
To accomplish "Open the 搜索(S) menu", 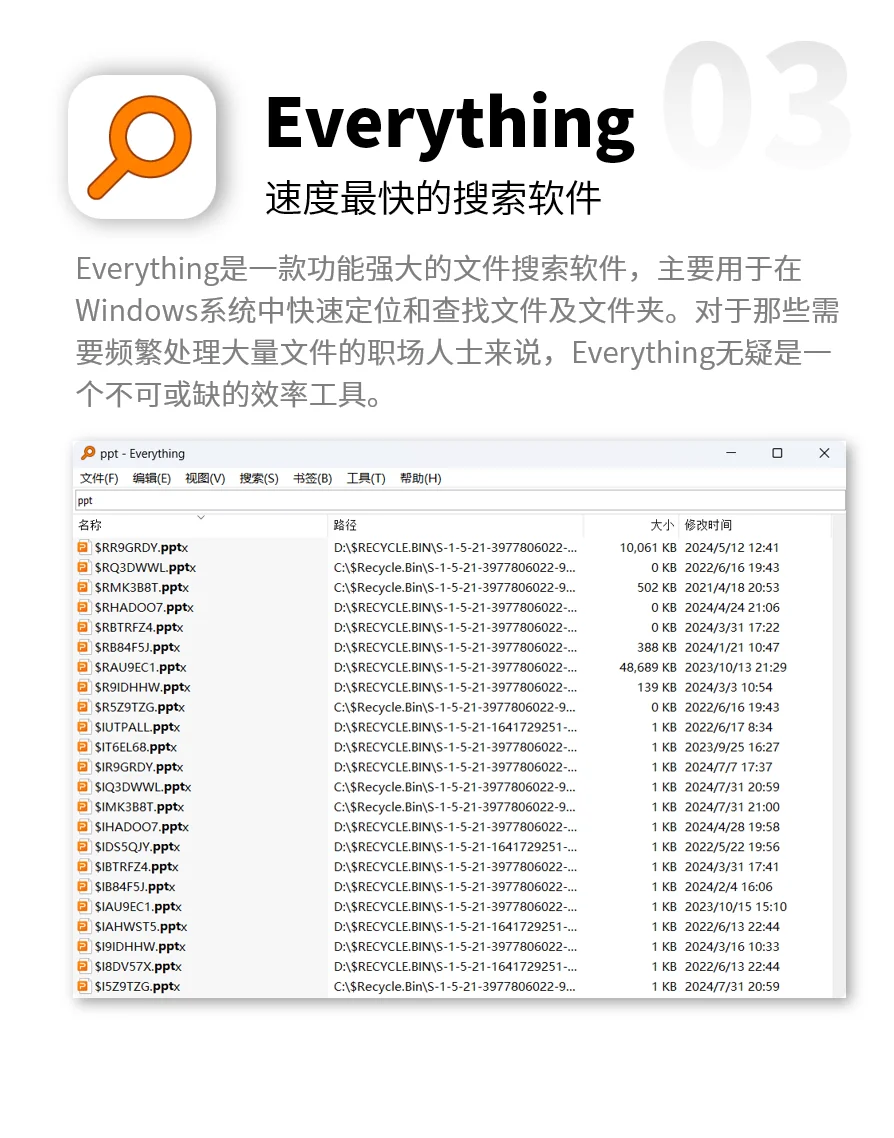I will [x=258, y=478].
